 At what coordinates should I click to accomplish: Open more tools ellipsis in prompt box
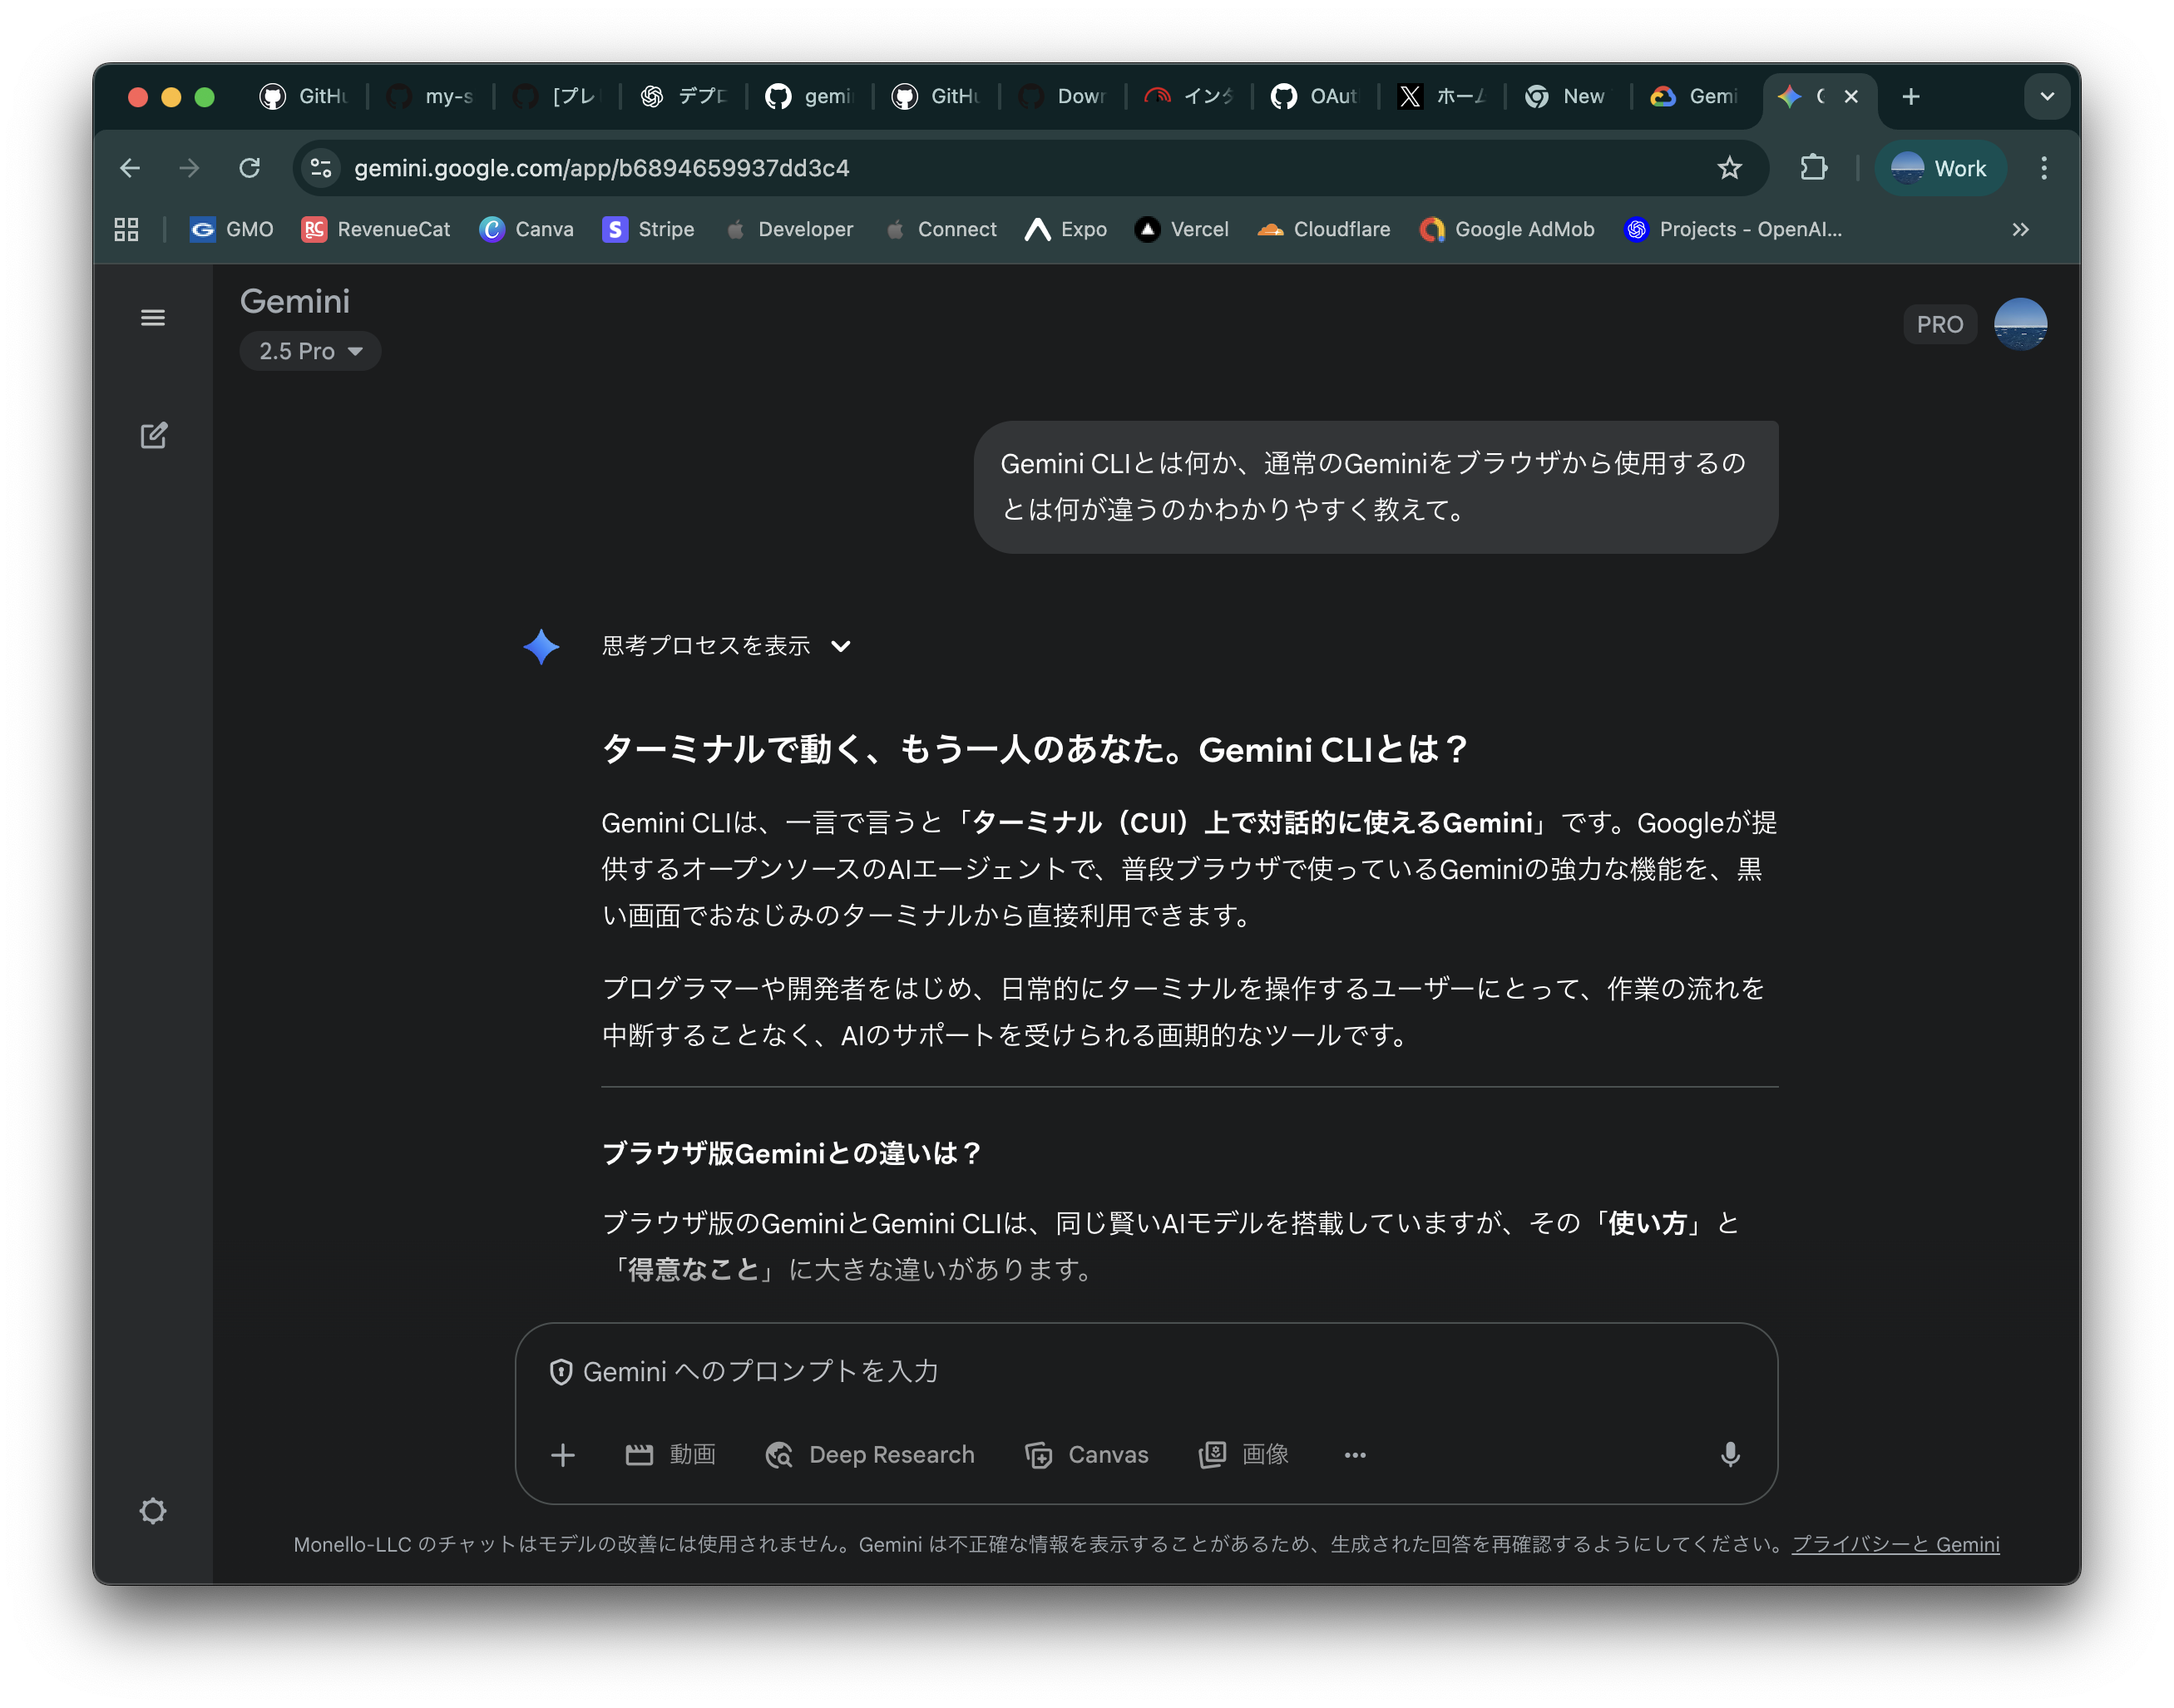(x=1355, y=1455)
